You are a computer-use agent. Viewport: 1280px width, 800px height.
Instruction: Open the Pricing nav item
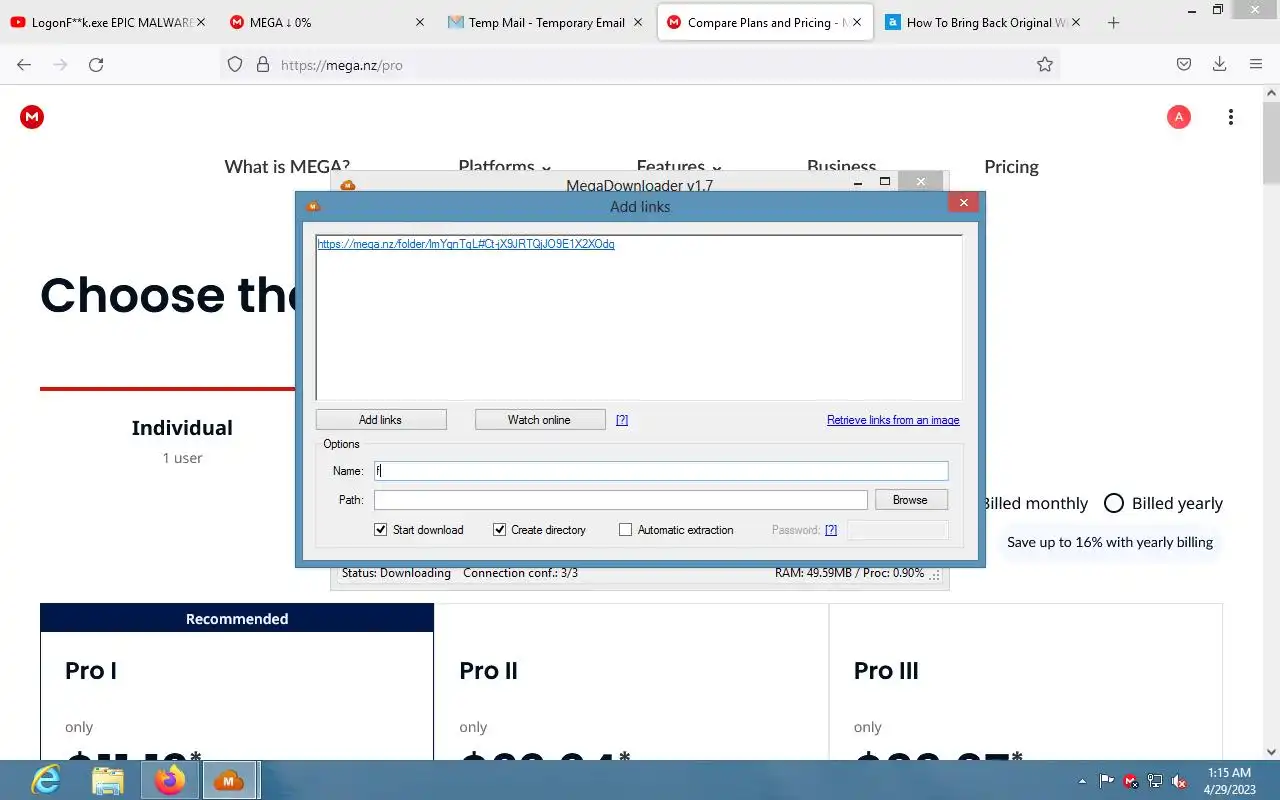[x=1011, y=167]
